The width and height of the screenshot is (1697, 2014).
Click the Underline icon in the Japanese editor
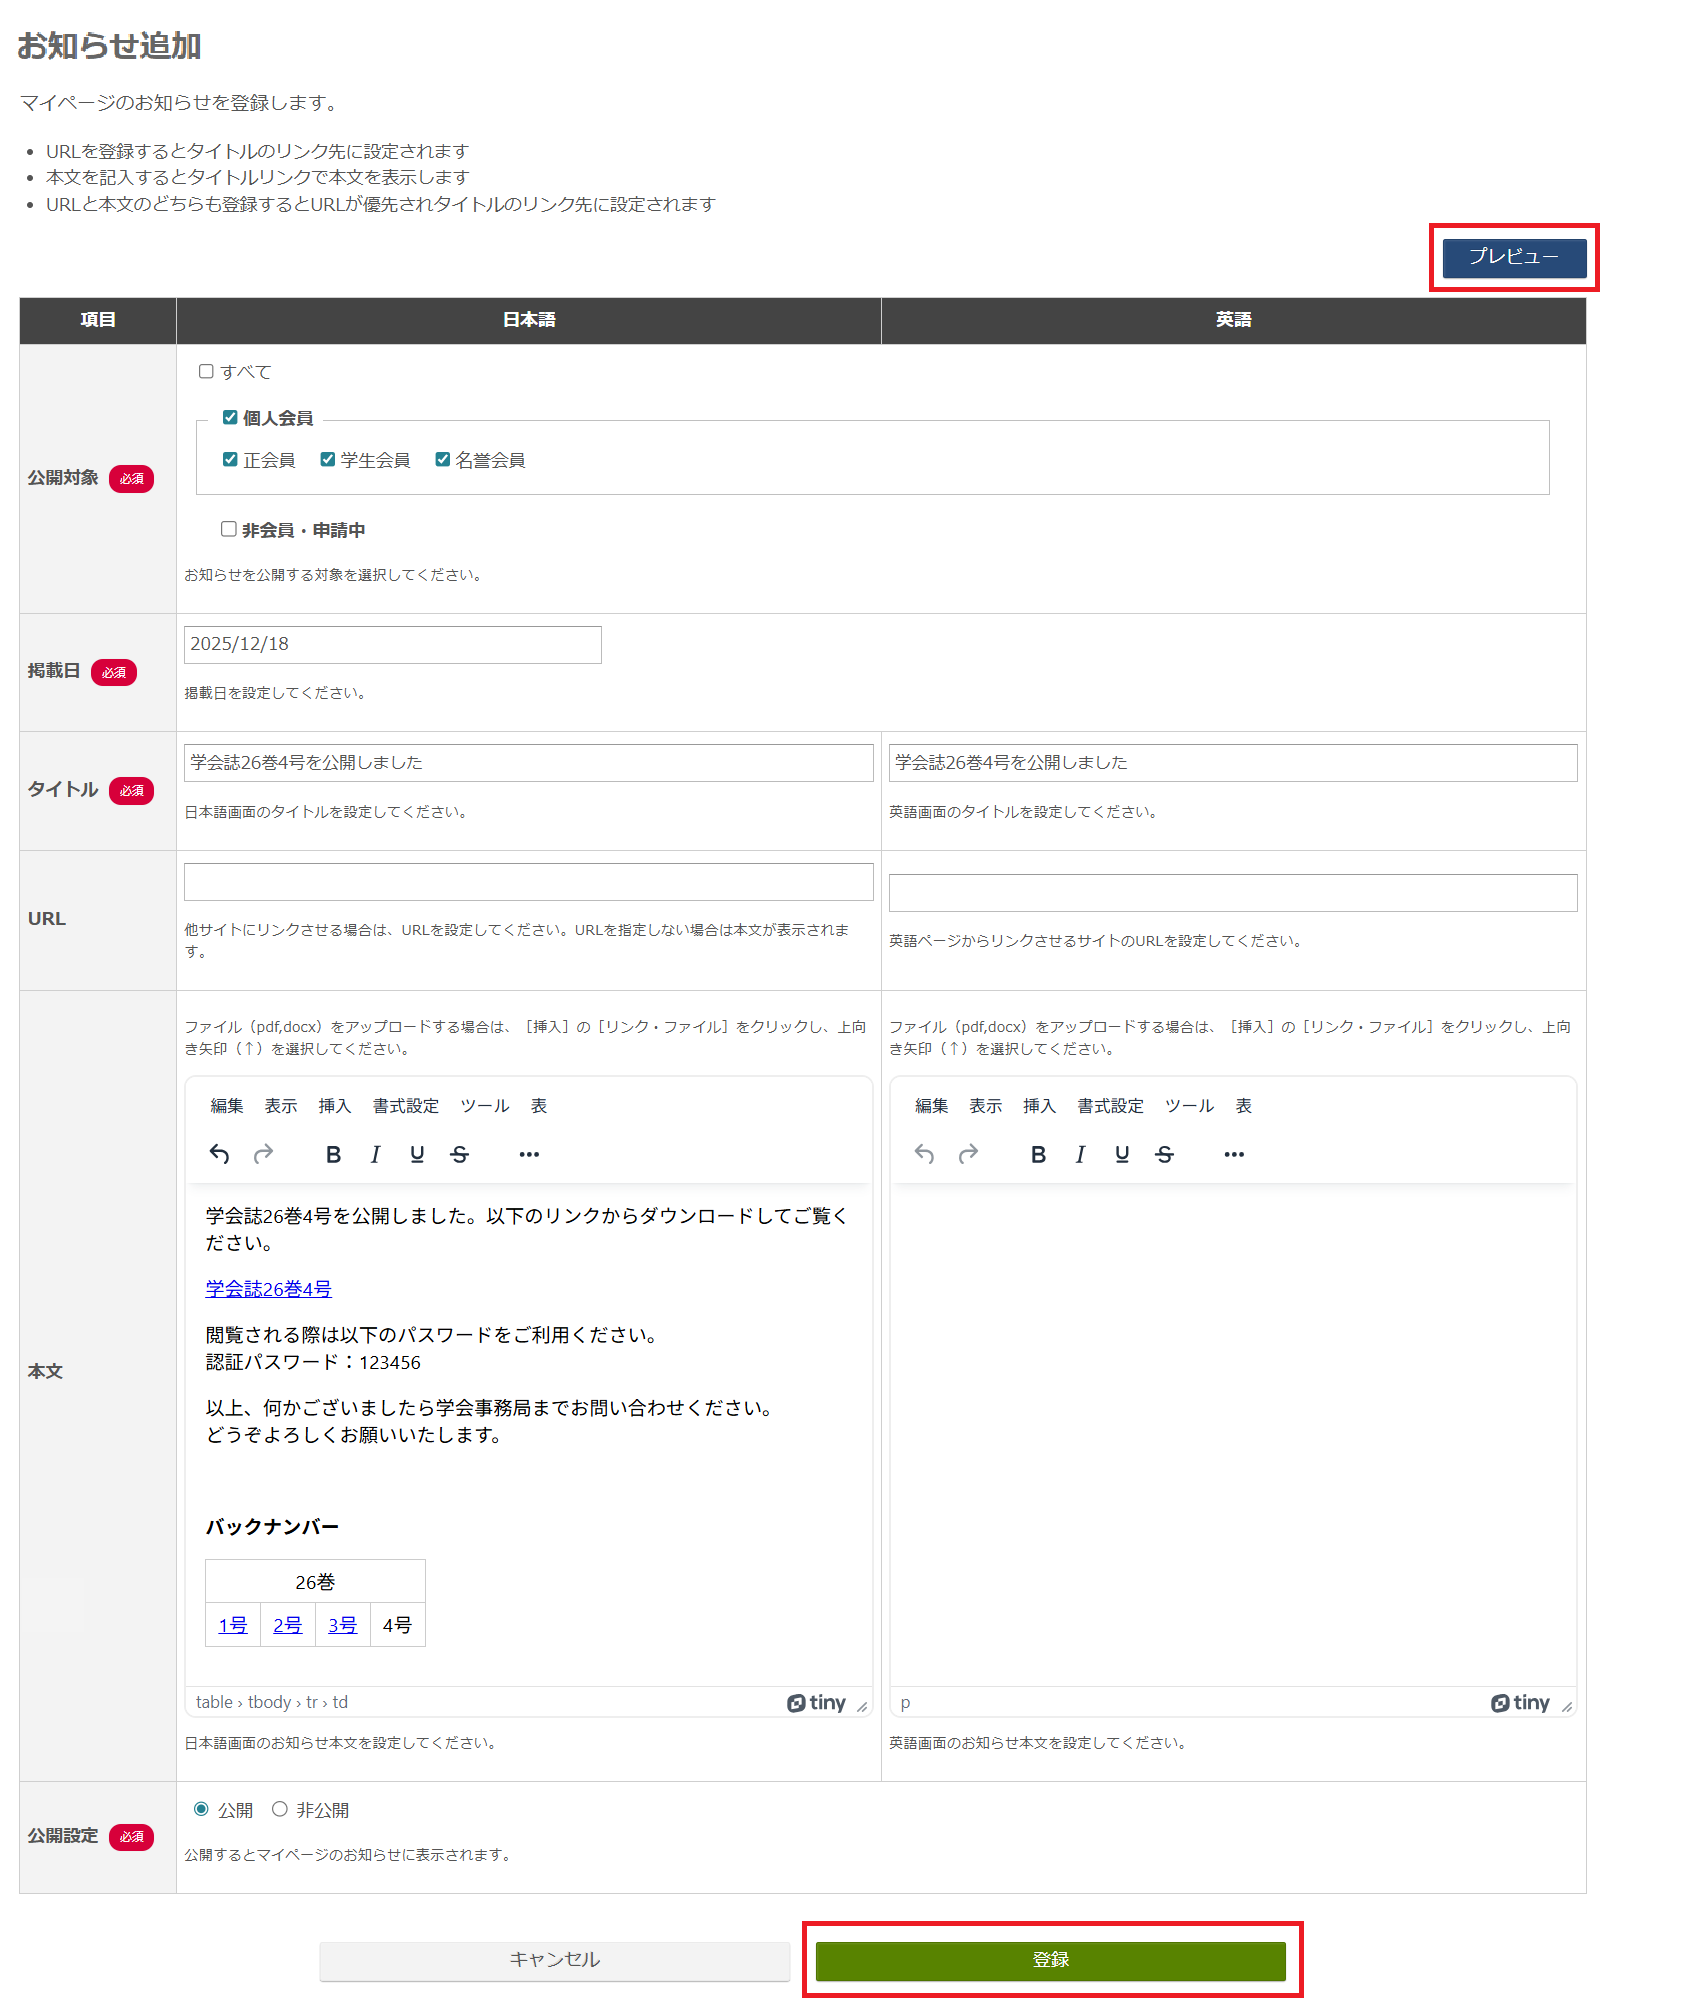point(416,1153)
